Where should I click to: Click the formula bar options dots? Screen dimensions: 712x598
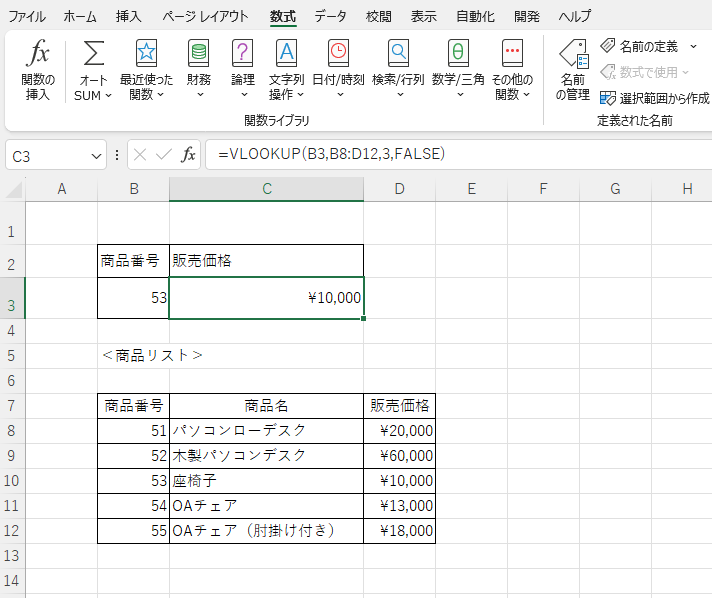117,155
